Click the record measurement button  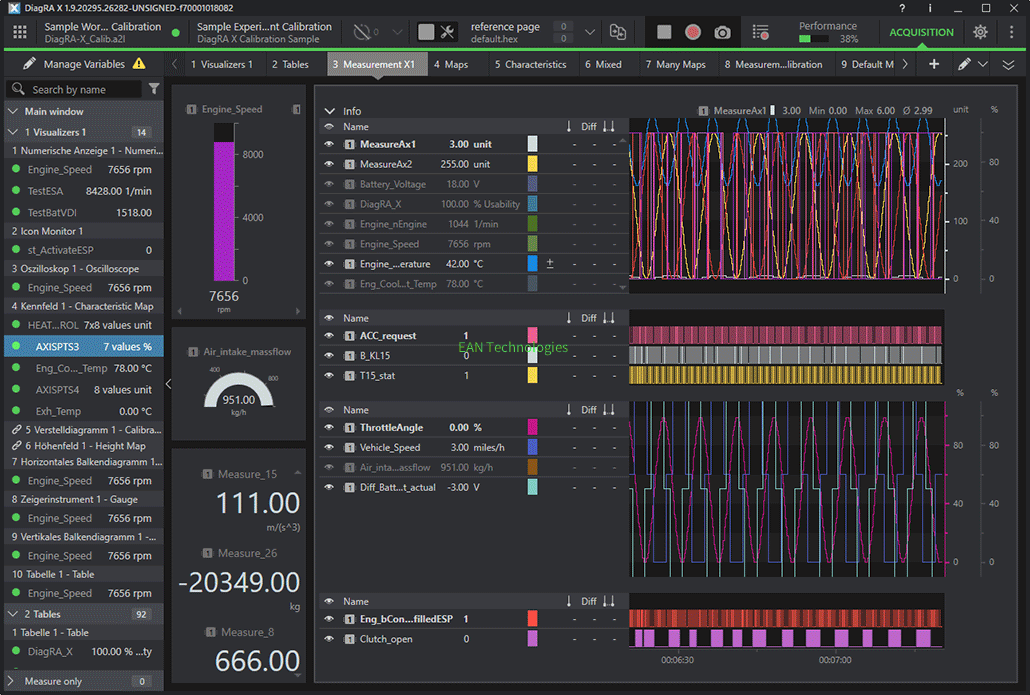693,32
